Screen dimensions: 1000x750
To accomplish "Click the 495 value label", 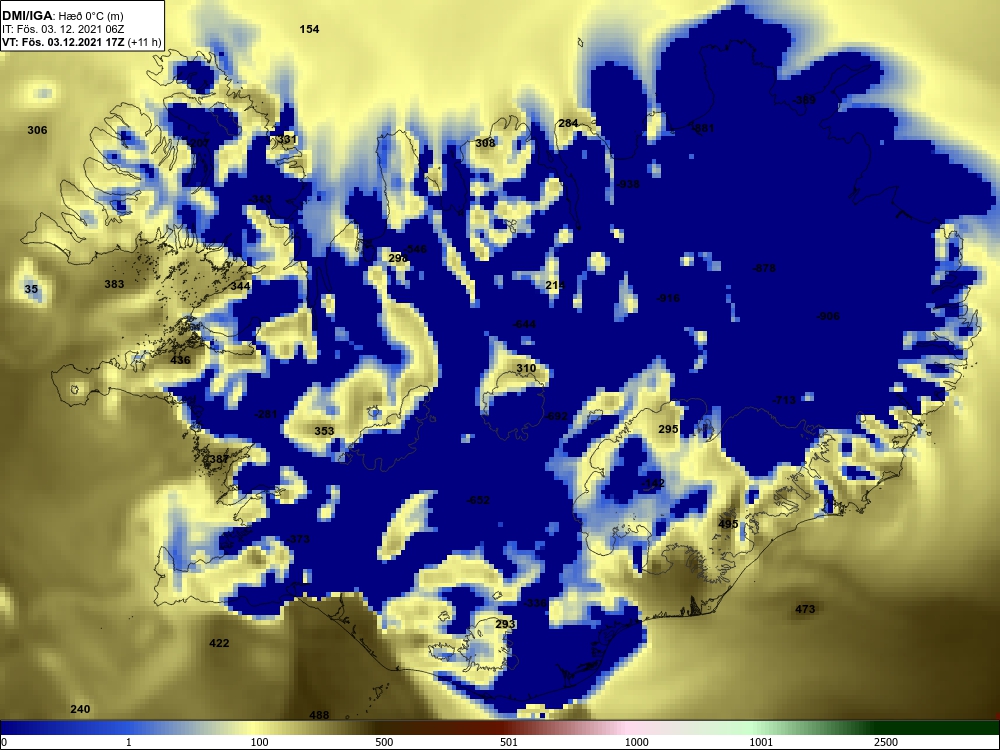I will [728, 524].
